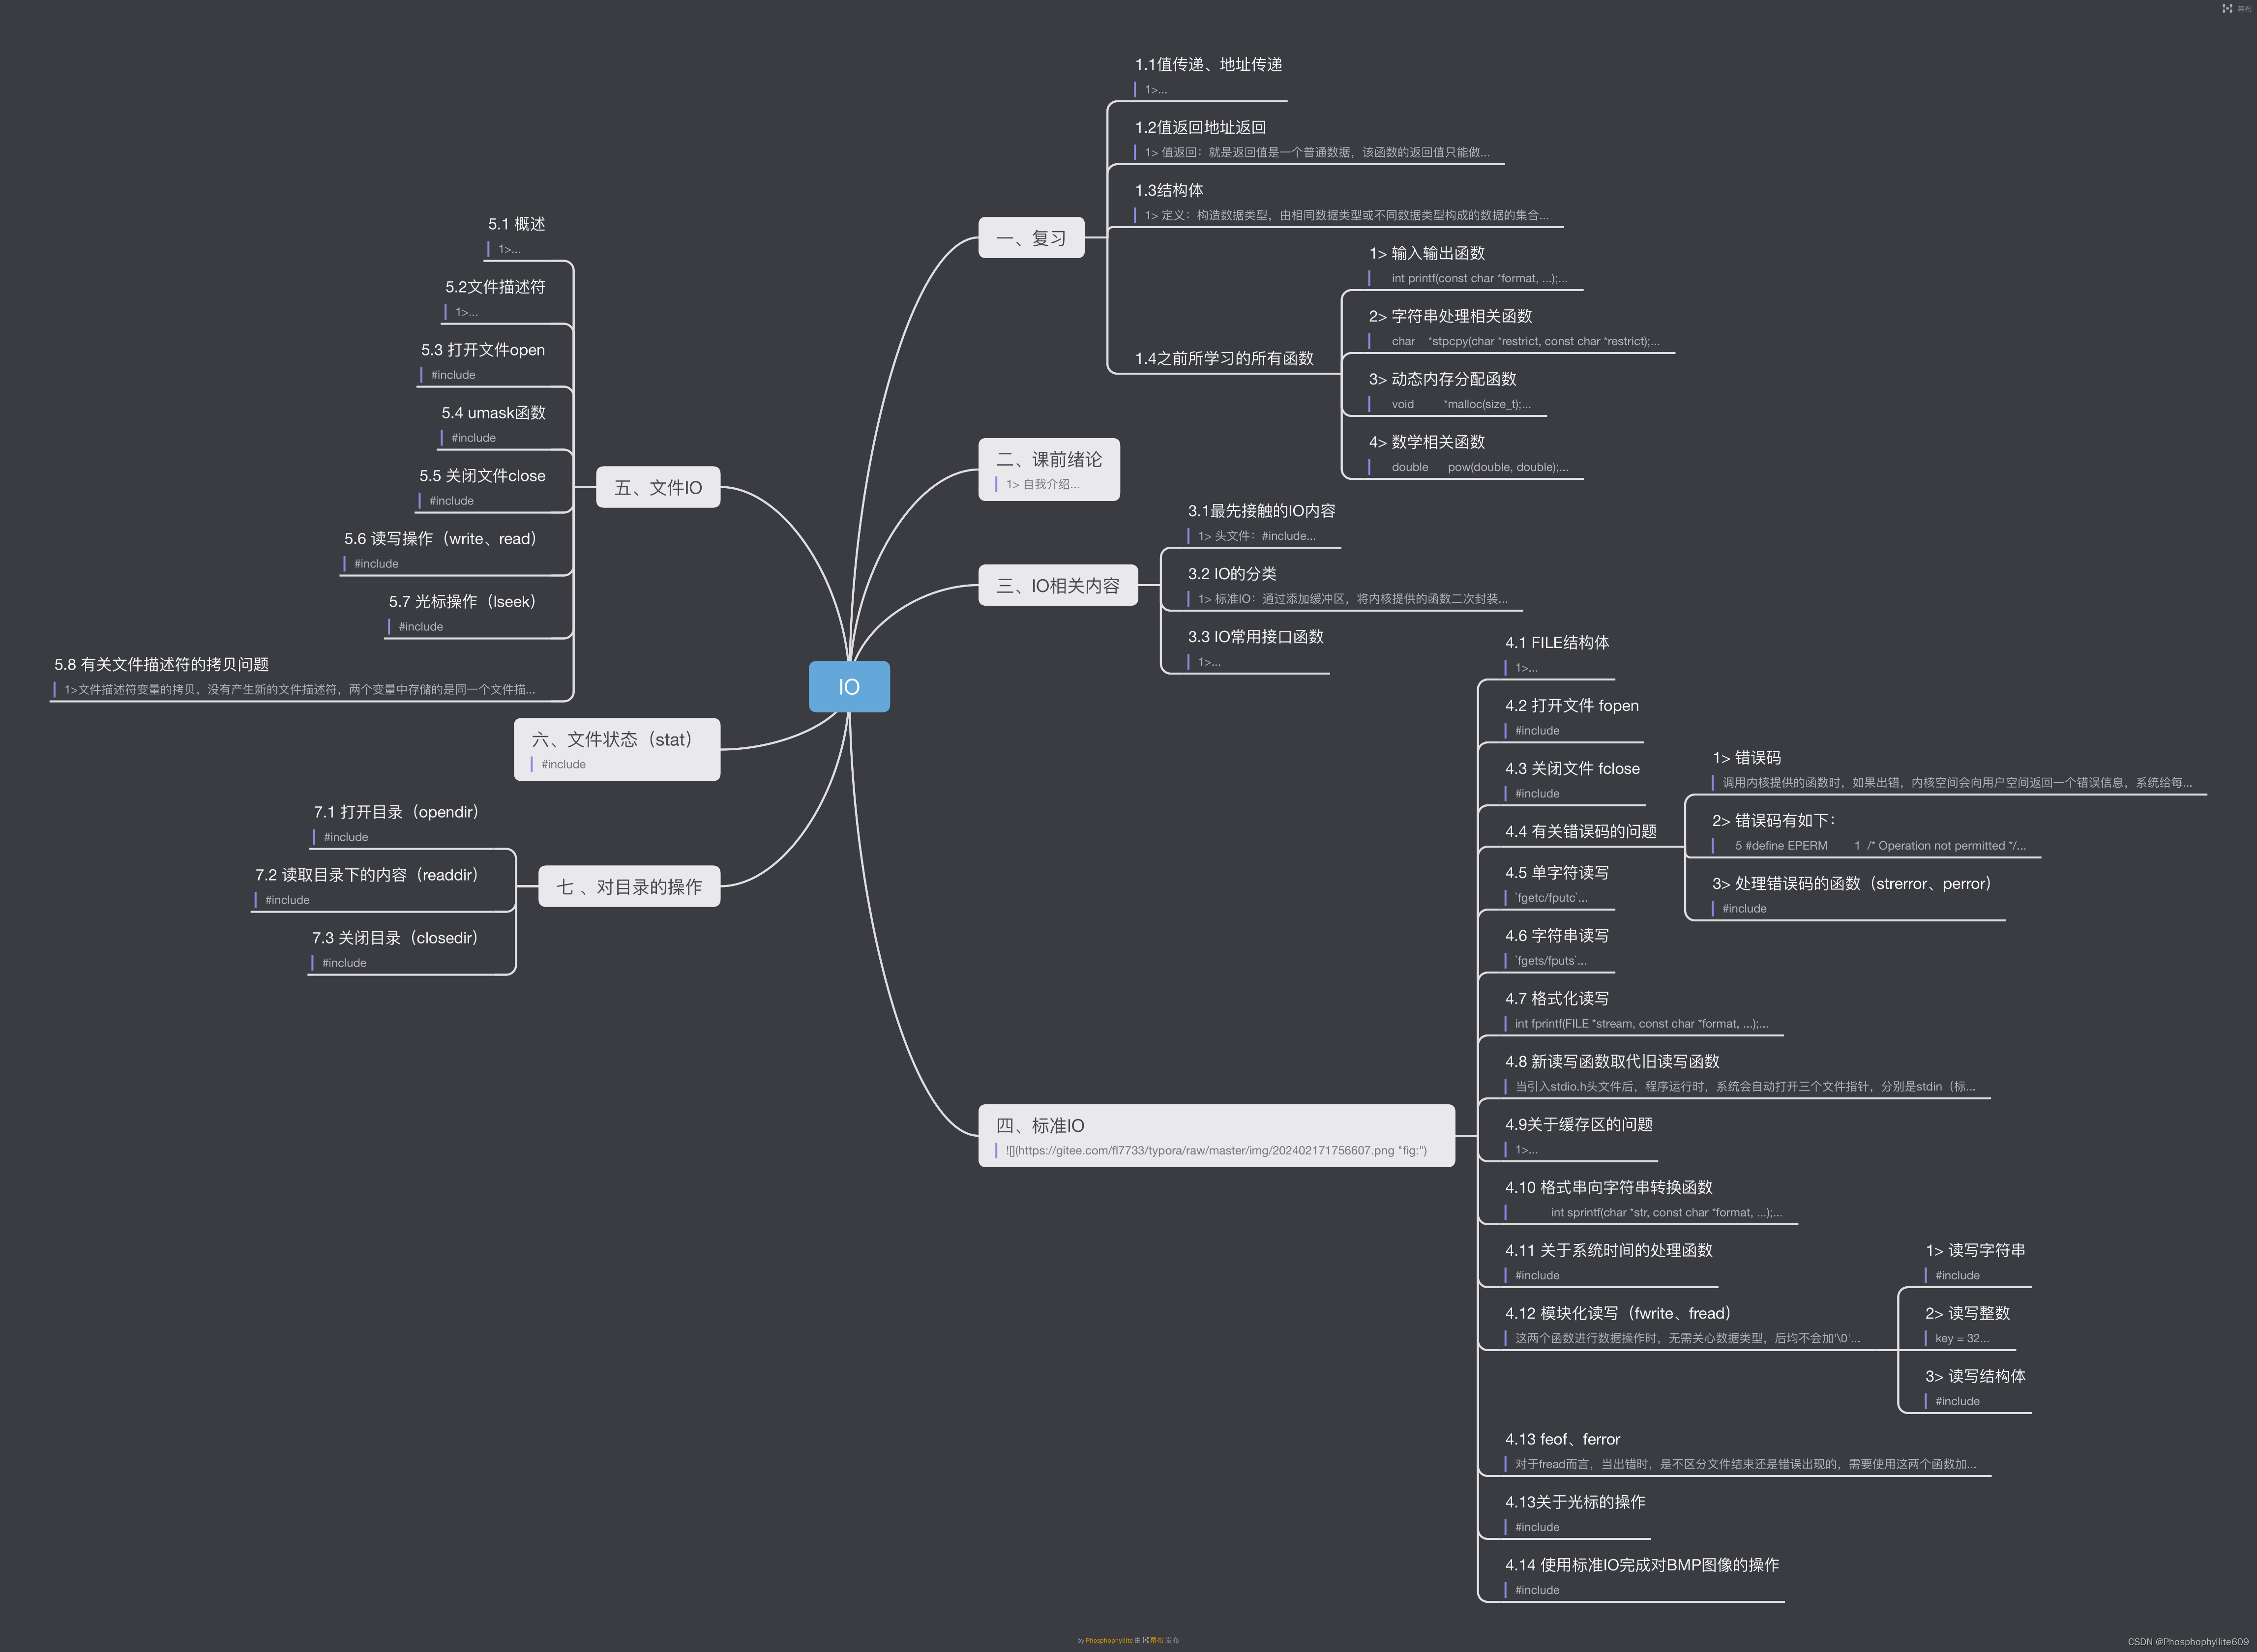This screenshot has width=2257, height=1652.
Task: Click the Phosphophyllite author link at bottom
Action: click(1109, 1640)
